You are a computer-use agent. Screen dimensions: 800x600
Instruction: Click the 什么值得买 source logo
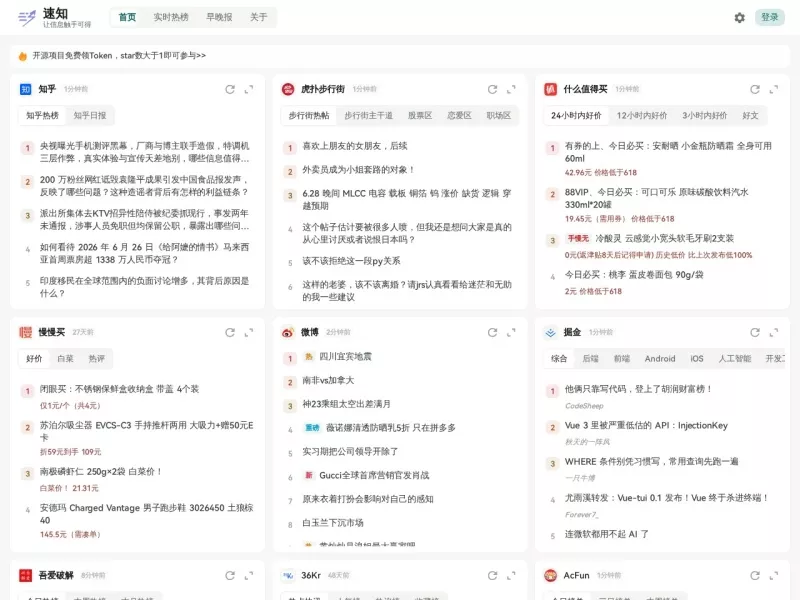[x=551, y=89]
